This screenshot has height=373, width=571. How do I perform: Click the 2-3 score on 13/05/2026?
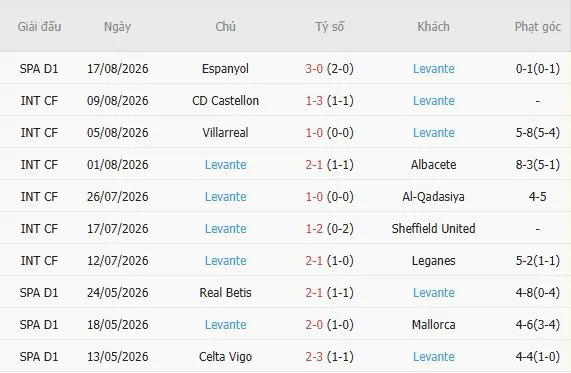pos(314,357)
